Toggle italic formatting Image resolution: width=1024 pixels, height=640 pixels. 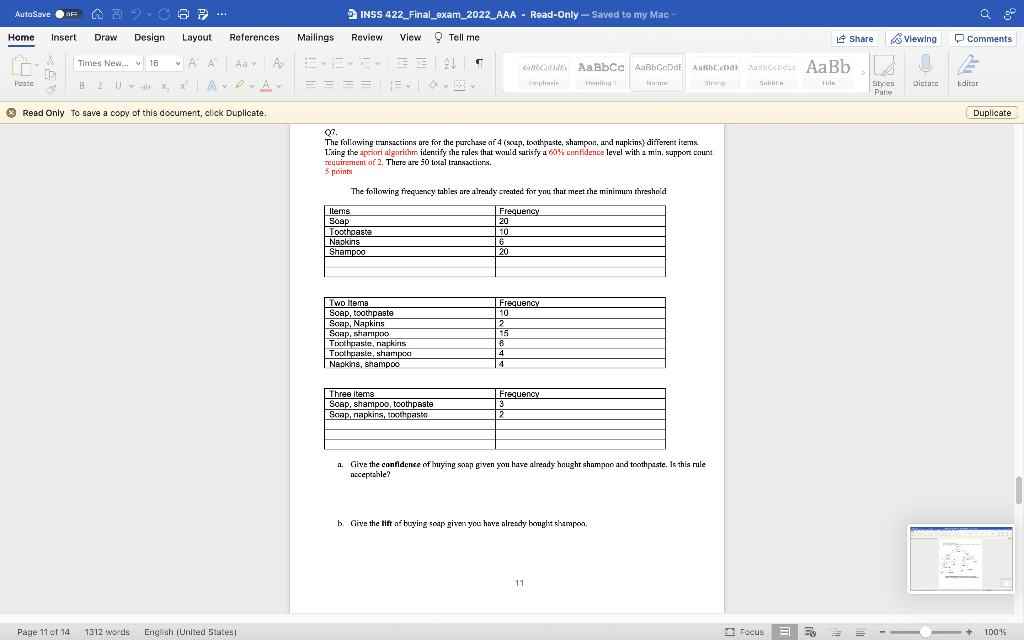(x=100, y=86)
